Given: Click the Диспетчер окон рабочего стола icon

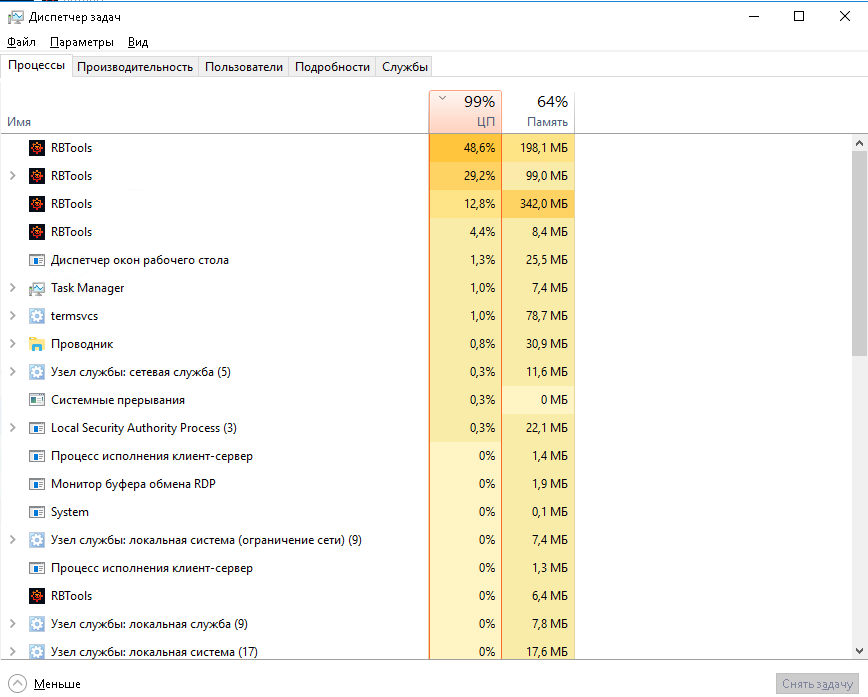Looking at the screenshot, I should click(x=37, y=260).
